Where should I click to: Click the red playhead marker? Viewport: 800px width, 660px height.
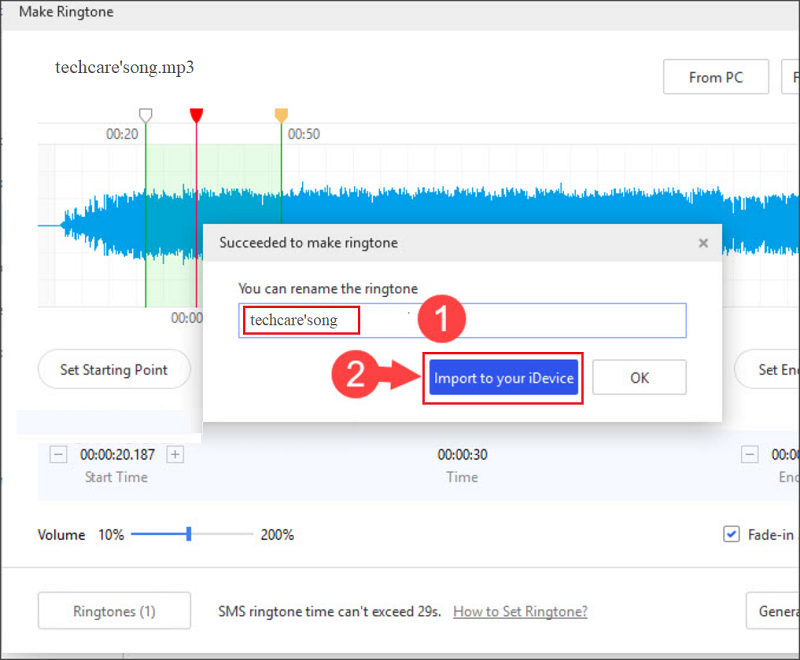point(196,116)
